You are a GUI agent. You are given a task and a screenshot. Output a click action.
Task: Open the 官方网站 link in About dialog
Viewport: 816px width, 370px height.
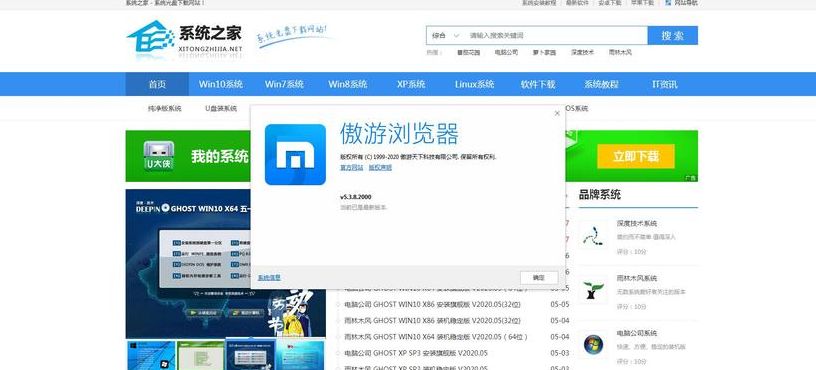click(351, 168)
